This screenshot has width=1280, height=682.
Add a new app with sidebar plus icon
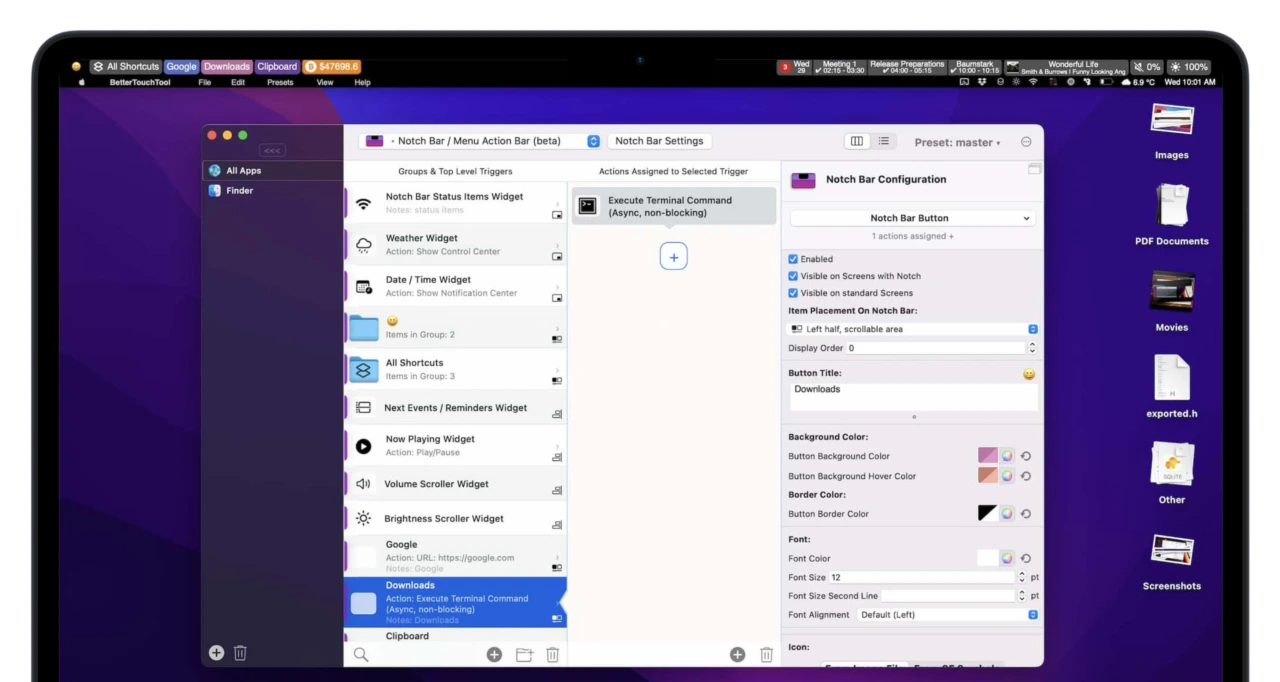tap(216, 653)
